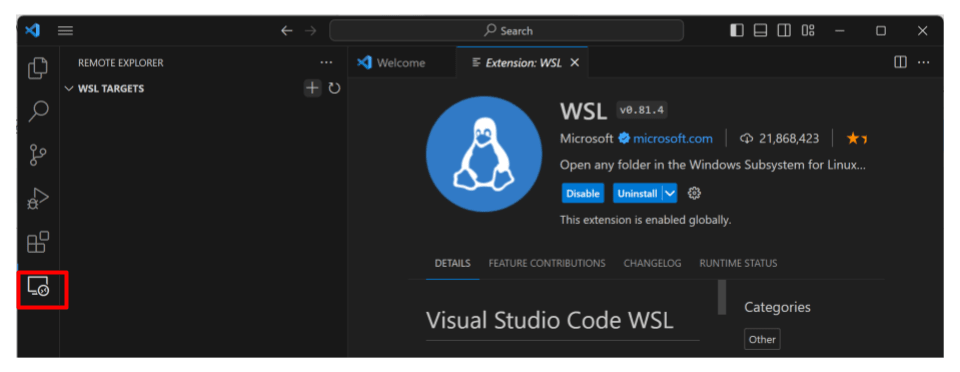
Task: Toggle the secondary side bar layout icon
Action: [x=784, y=30]
